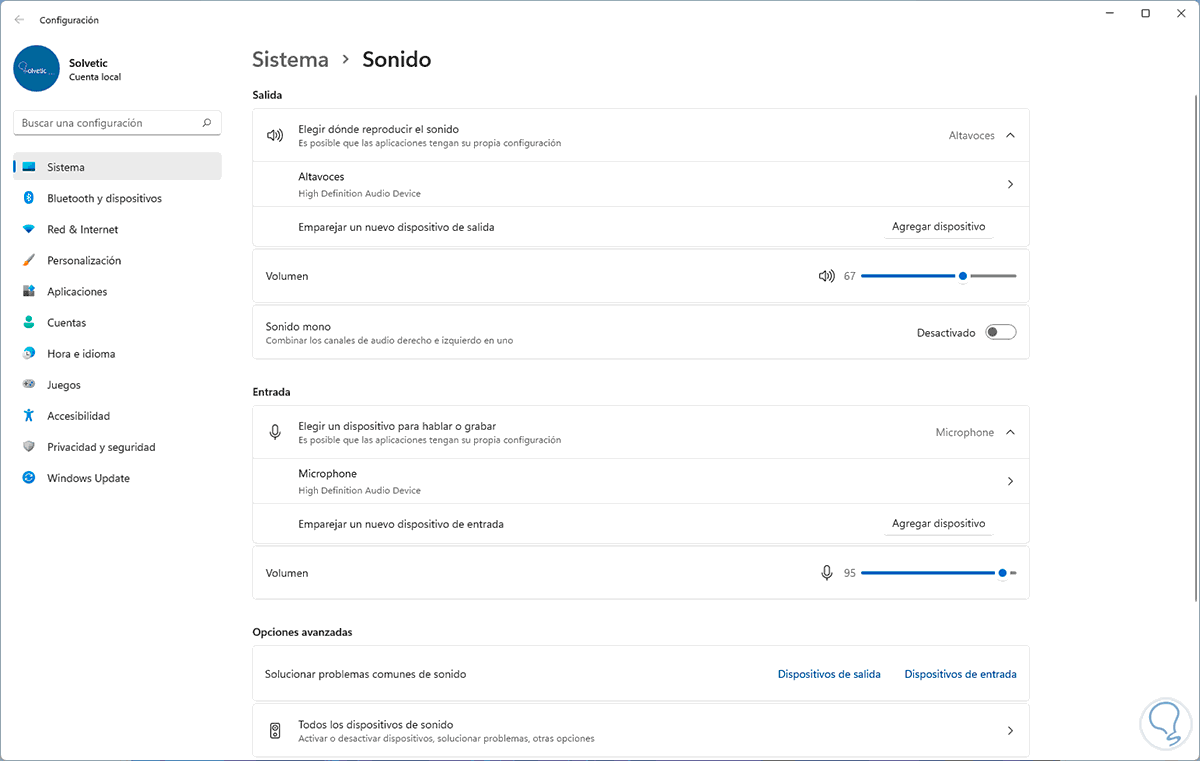Click the Buscar una configuración field
This screenshot has height=761, width=1200.
[x=108, y=123]
